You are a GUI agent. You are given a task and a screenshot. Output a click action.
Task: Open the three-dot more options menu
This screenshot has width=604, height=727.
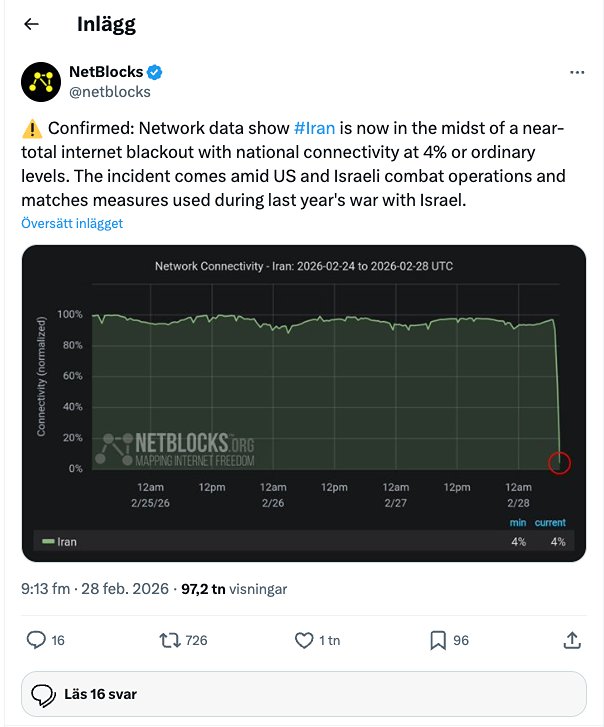[x=576, y=73]
